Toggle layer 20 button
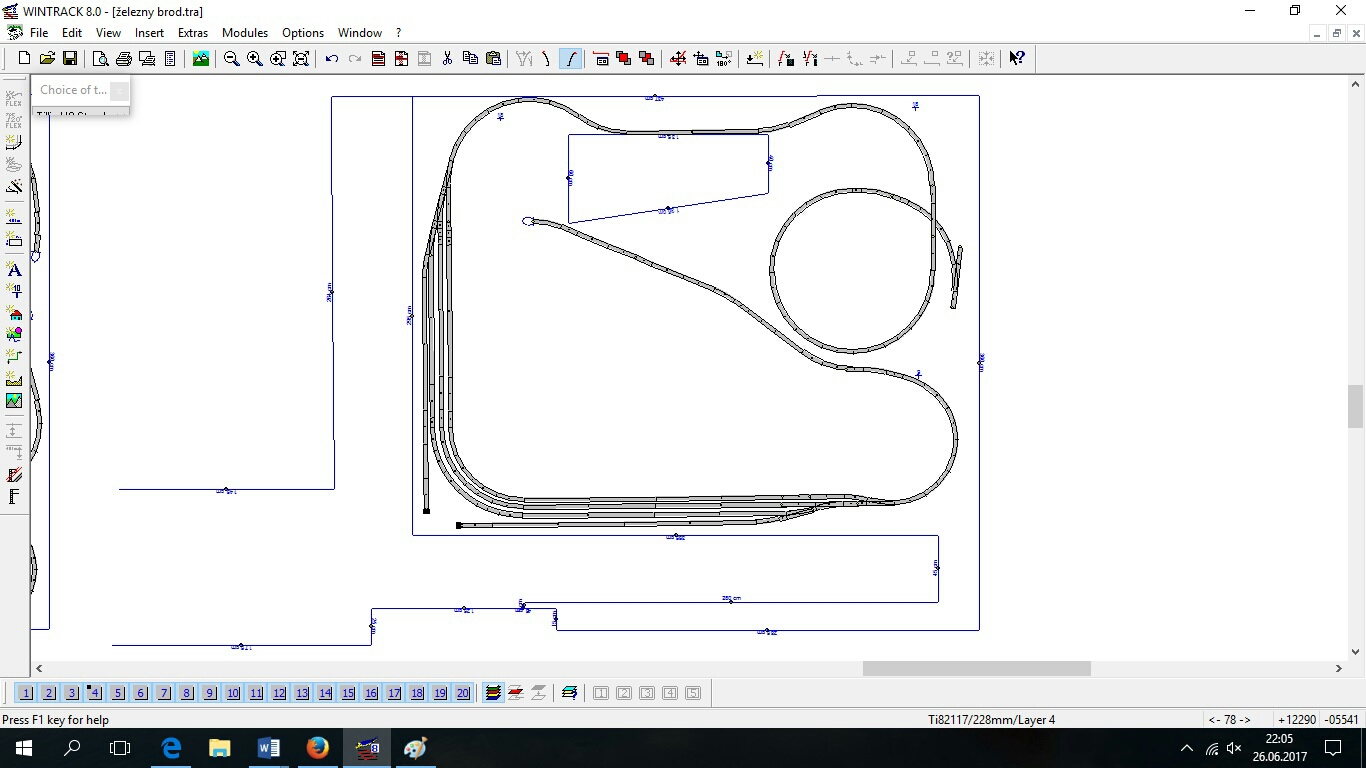The image size is (1366, 768). tap(463, 693)
